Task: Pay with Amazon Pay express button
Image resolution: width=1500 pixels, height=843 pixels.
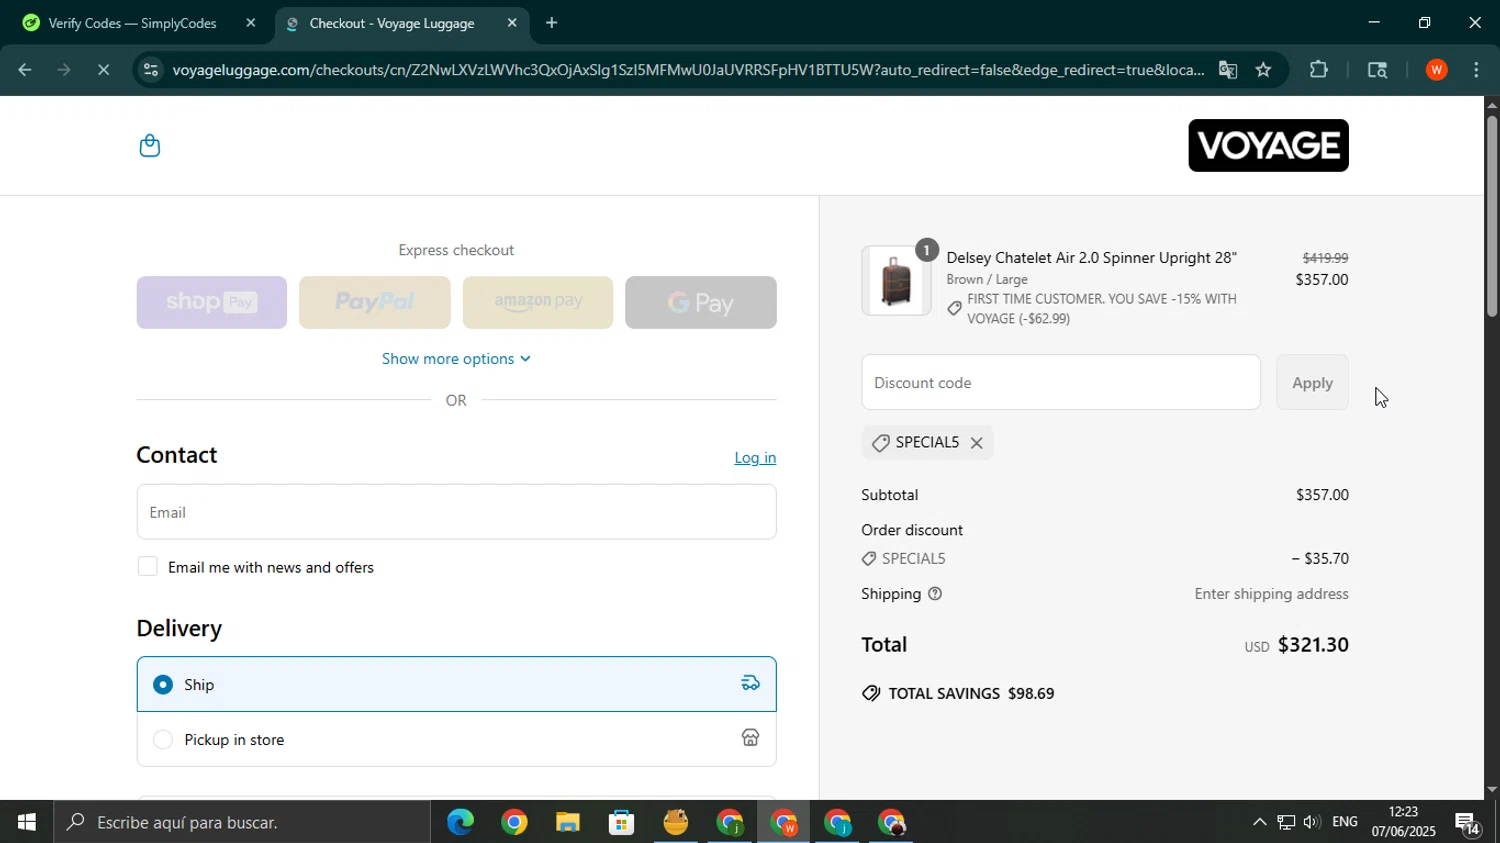Action: click(x=538, y=302)
